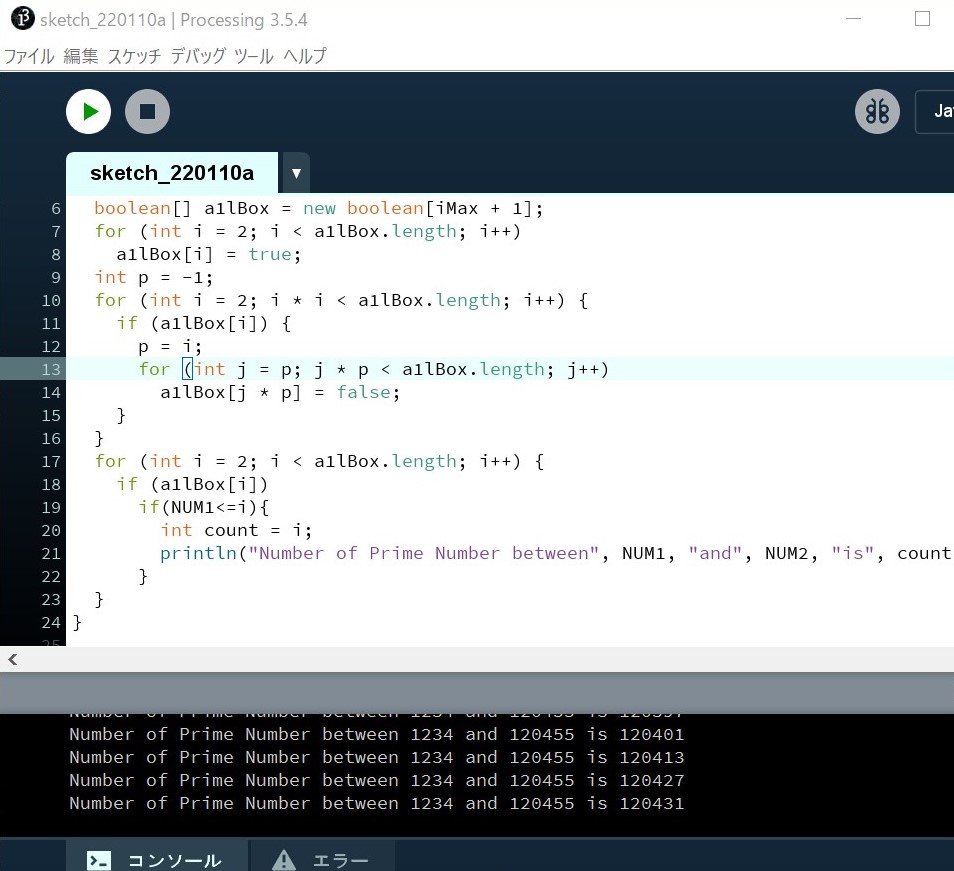Stop the running sketch
The height and width of the screenshot is (871, 954).
click(147, 111)
